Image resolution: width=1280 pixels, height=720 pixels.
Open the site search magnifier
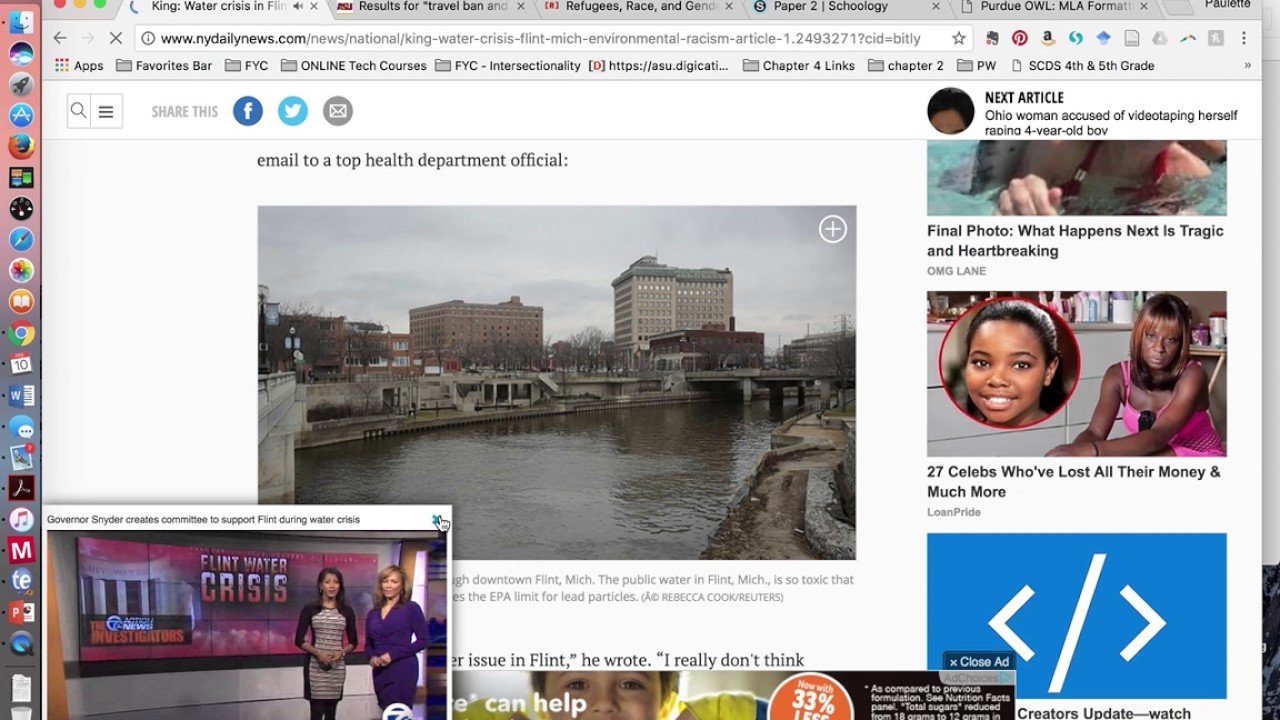click(78, 111)
